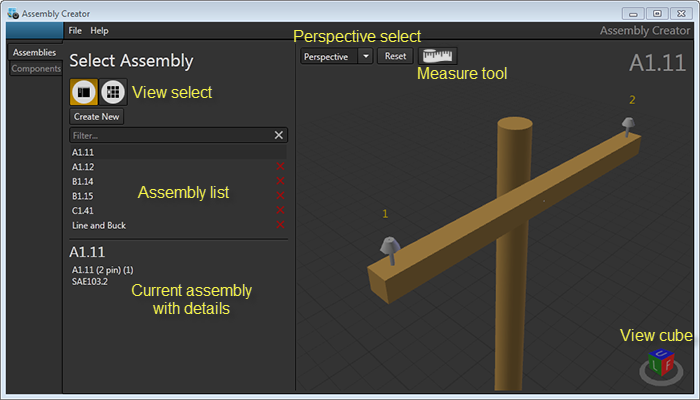Delete assembly C1.41 with red X

(x=280, y=211)
